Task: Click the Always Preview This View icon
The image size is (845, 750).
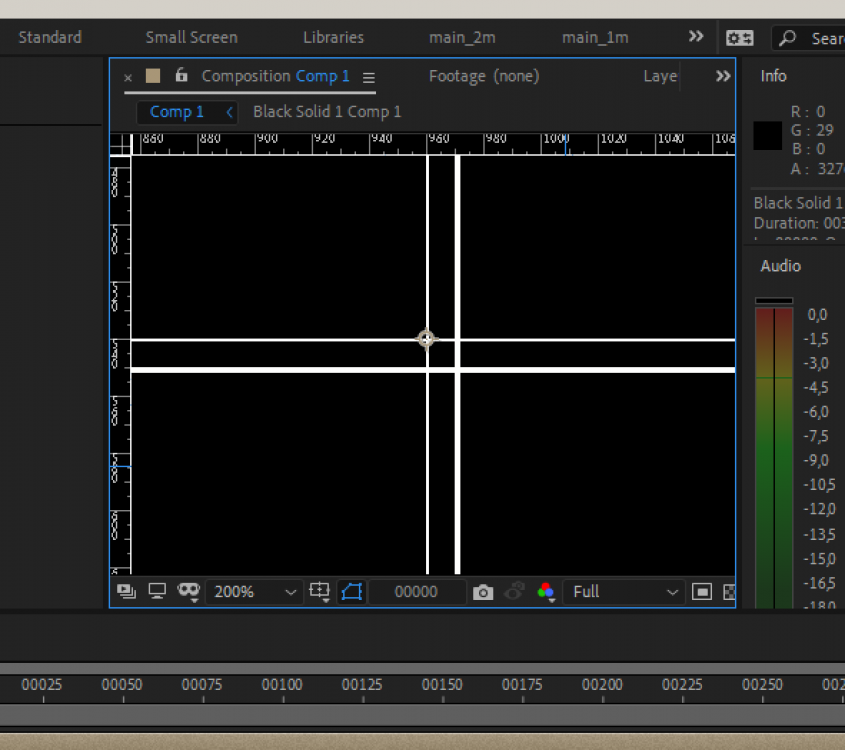Action: 126,591
